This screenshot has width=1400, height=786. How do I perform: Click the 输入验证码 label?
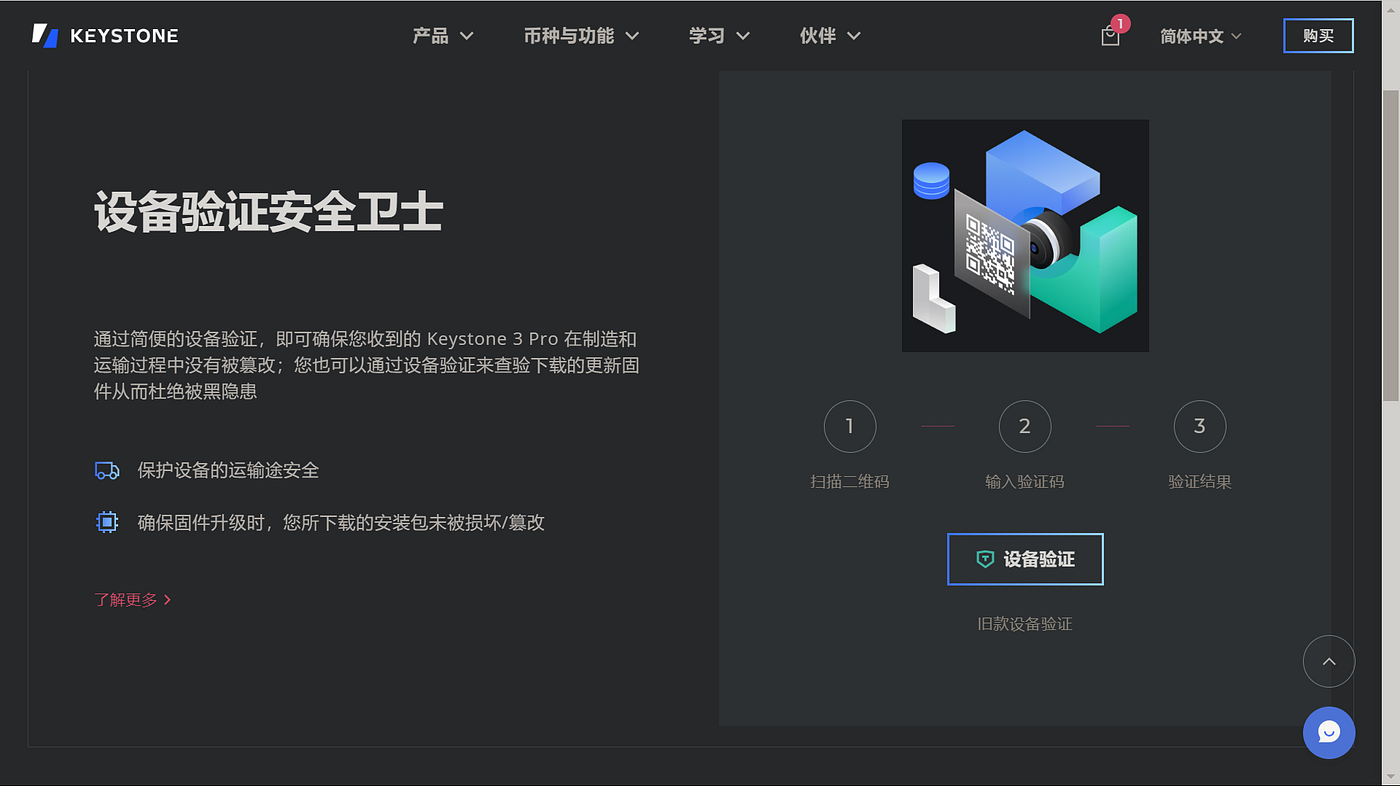(x=1025, y=482)
